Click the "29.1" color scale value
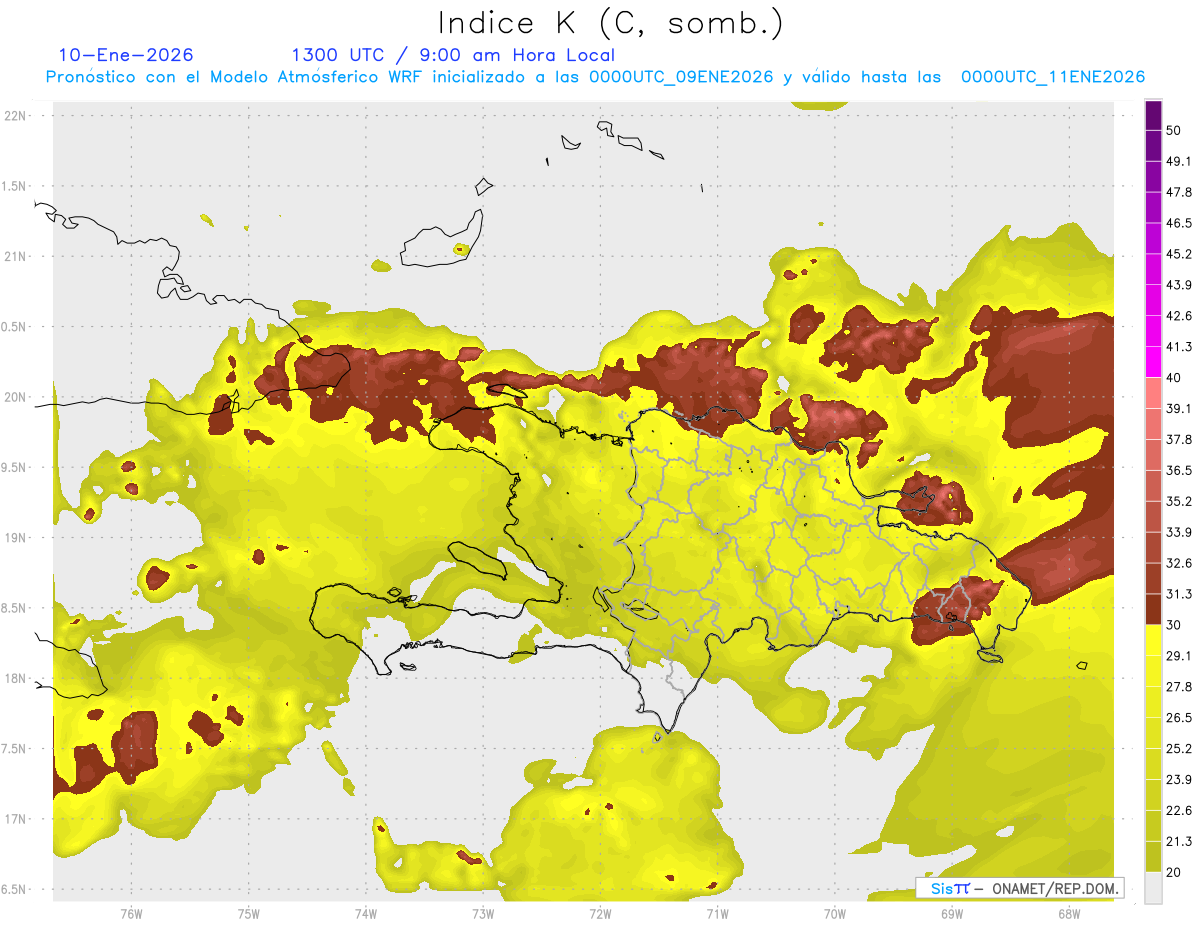The height and width of the screenshot is (927, 1200). pos(1179,656)
